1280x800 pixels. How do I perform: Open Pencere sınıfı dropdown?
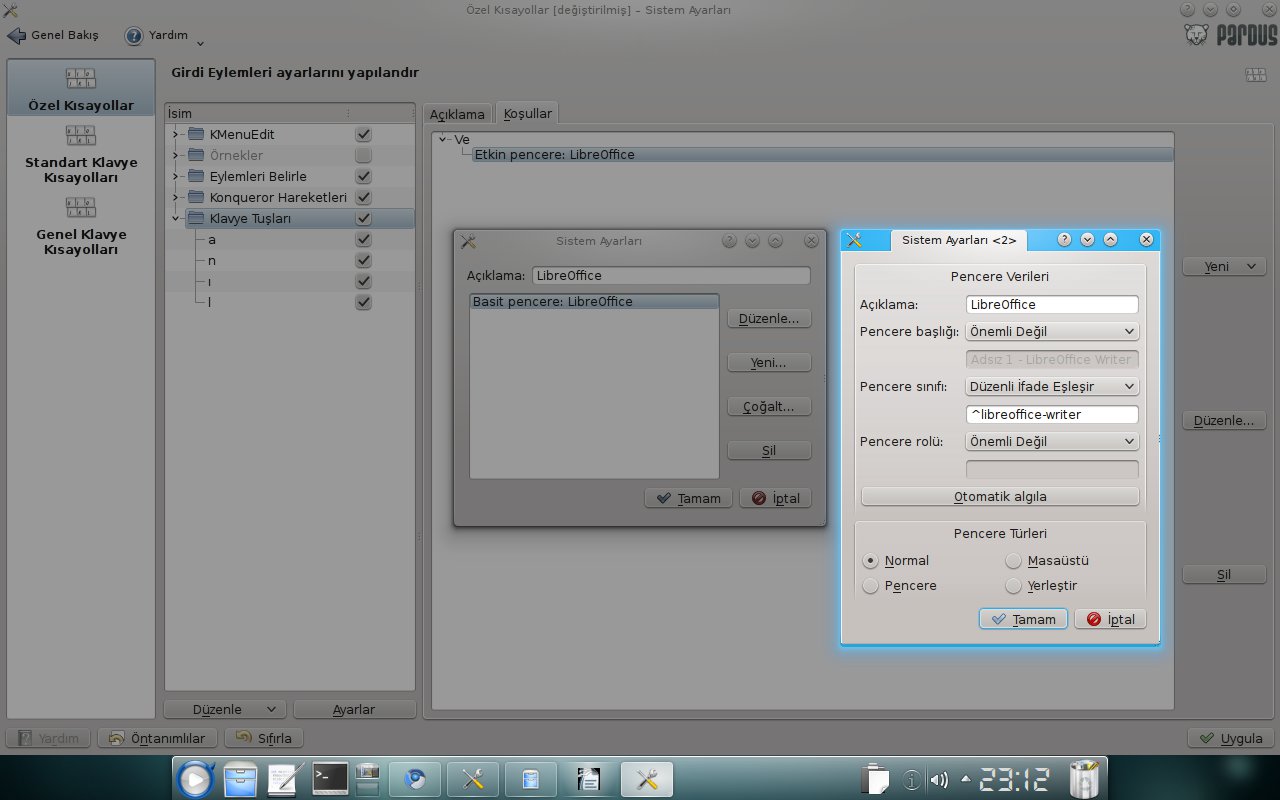(x=1052, y=386)
